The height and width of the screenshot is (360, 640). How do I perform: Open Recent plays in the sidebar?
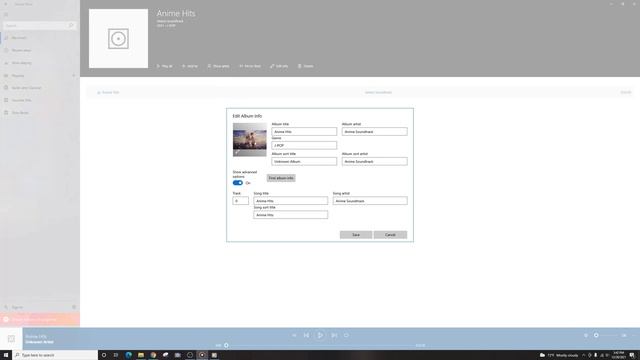[x=39, y=50]
